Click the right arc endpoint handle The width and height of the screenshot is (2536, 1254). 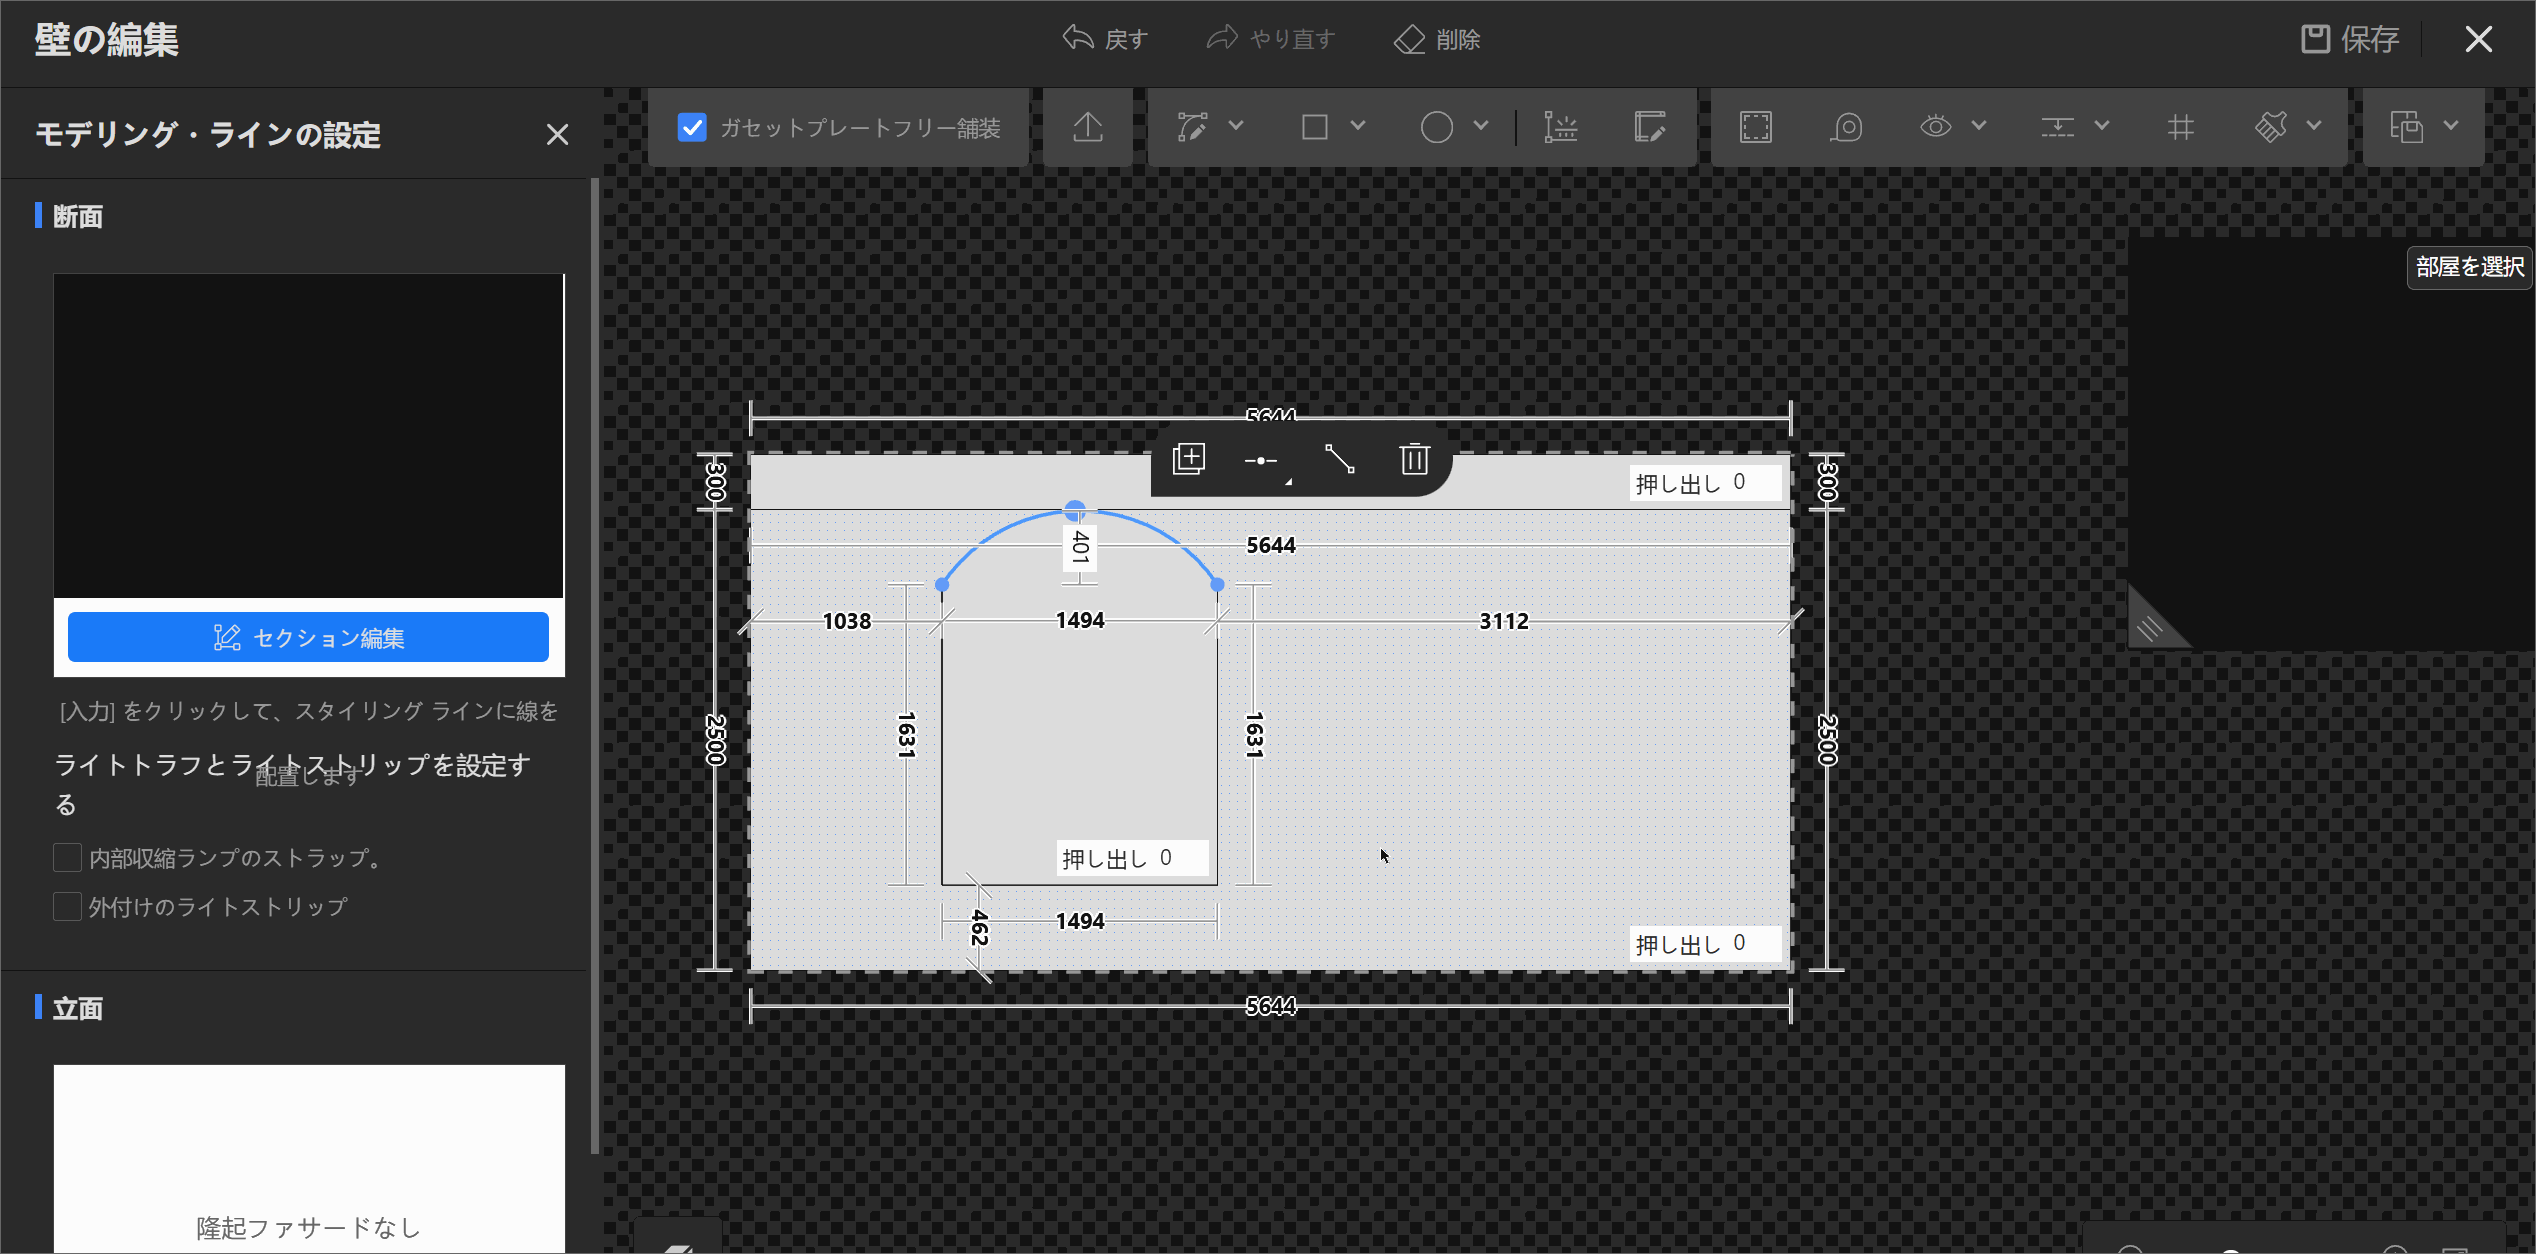(1217, 584)
